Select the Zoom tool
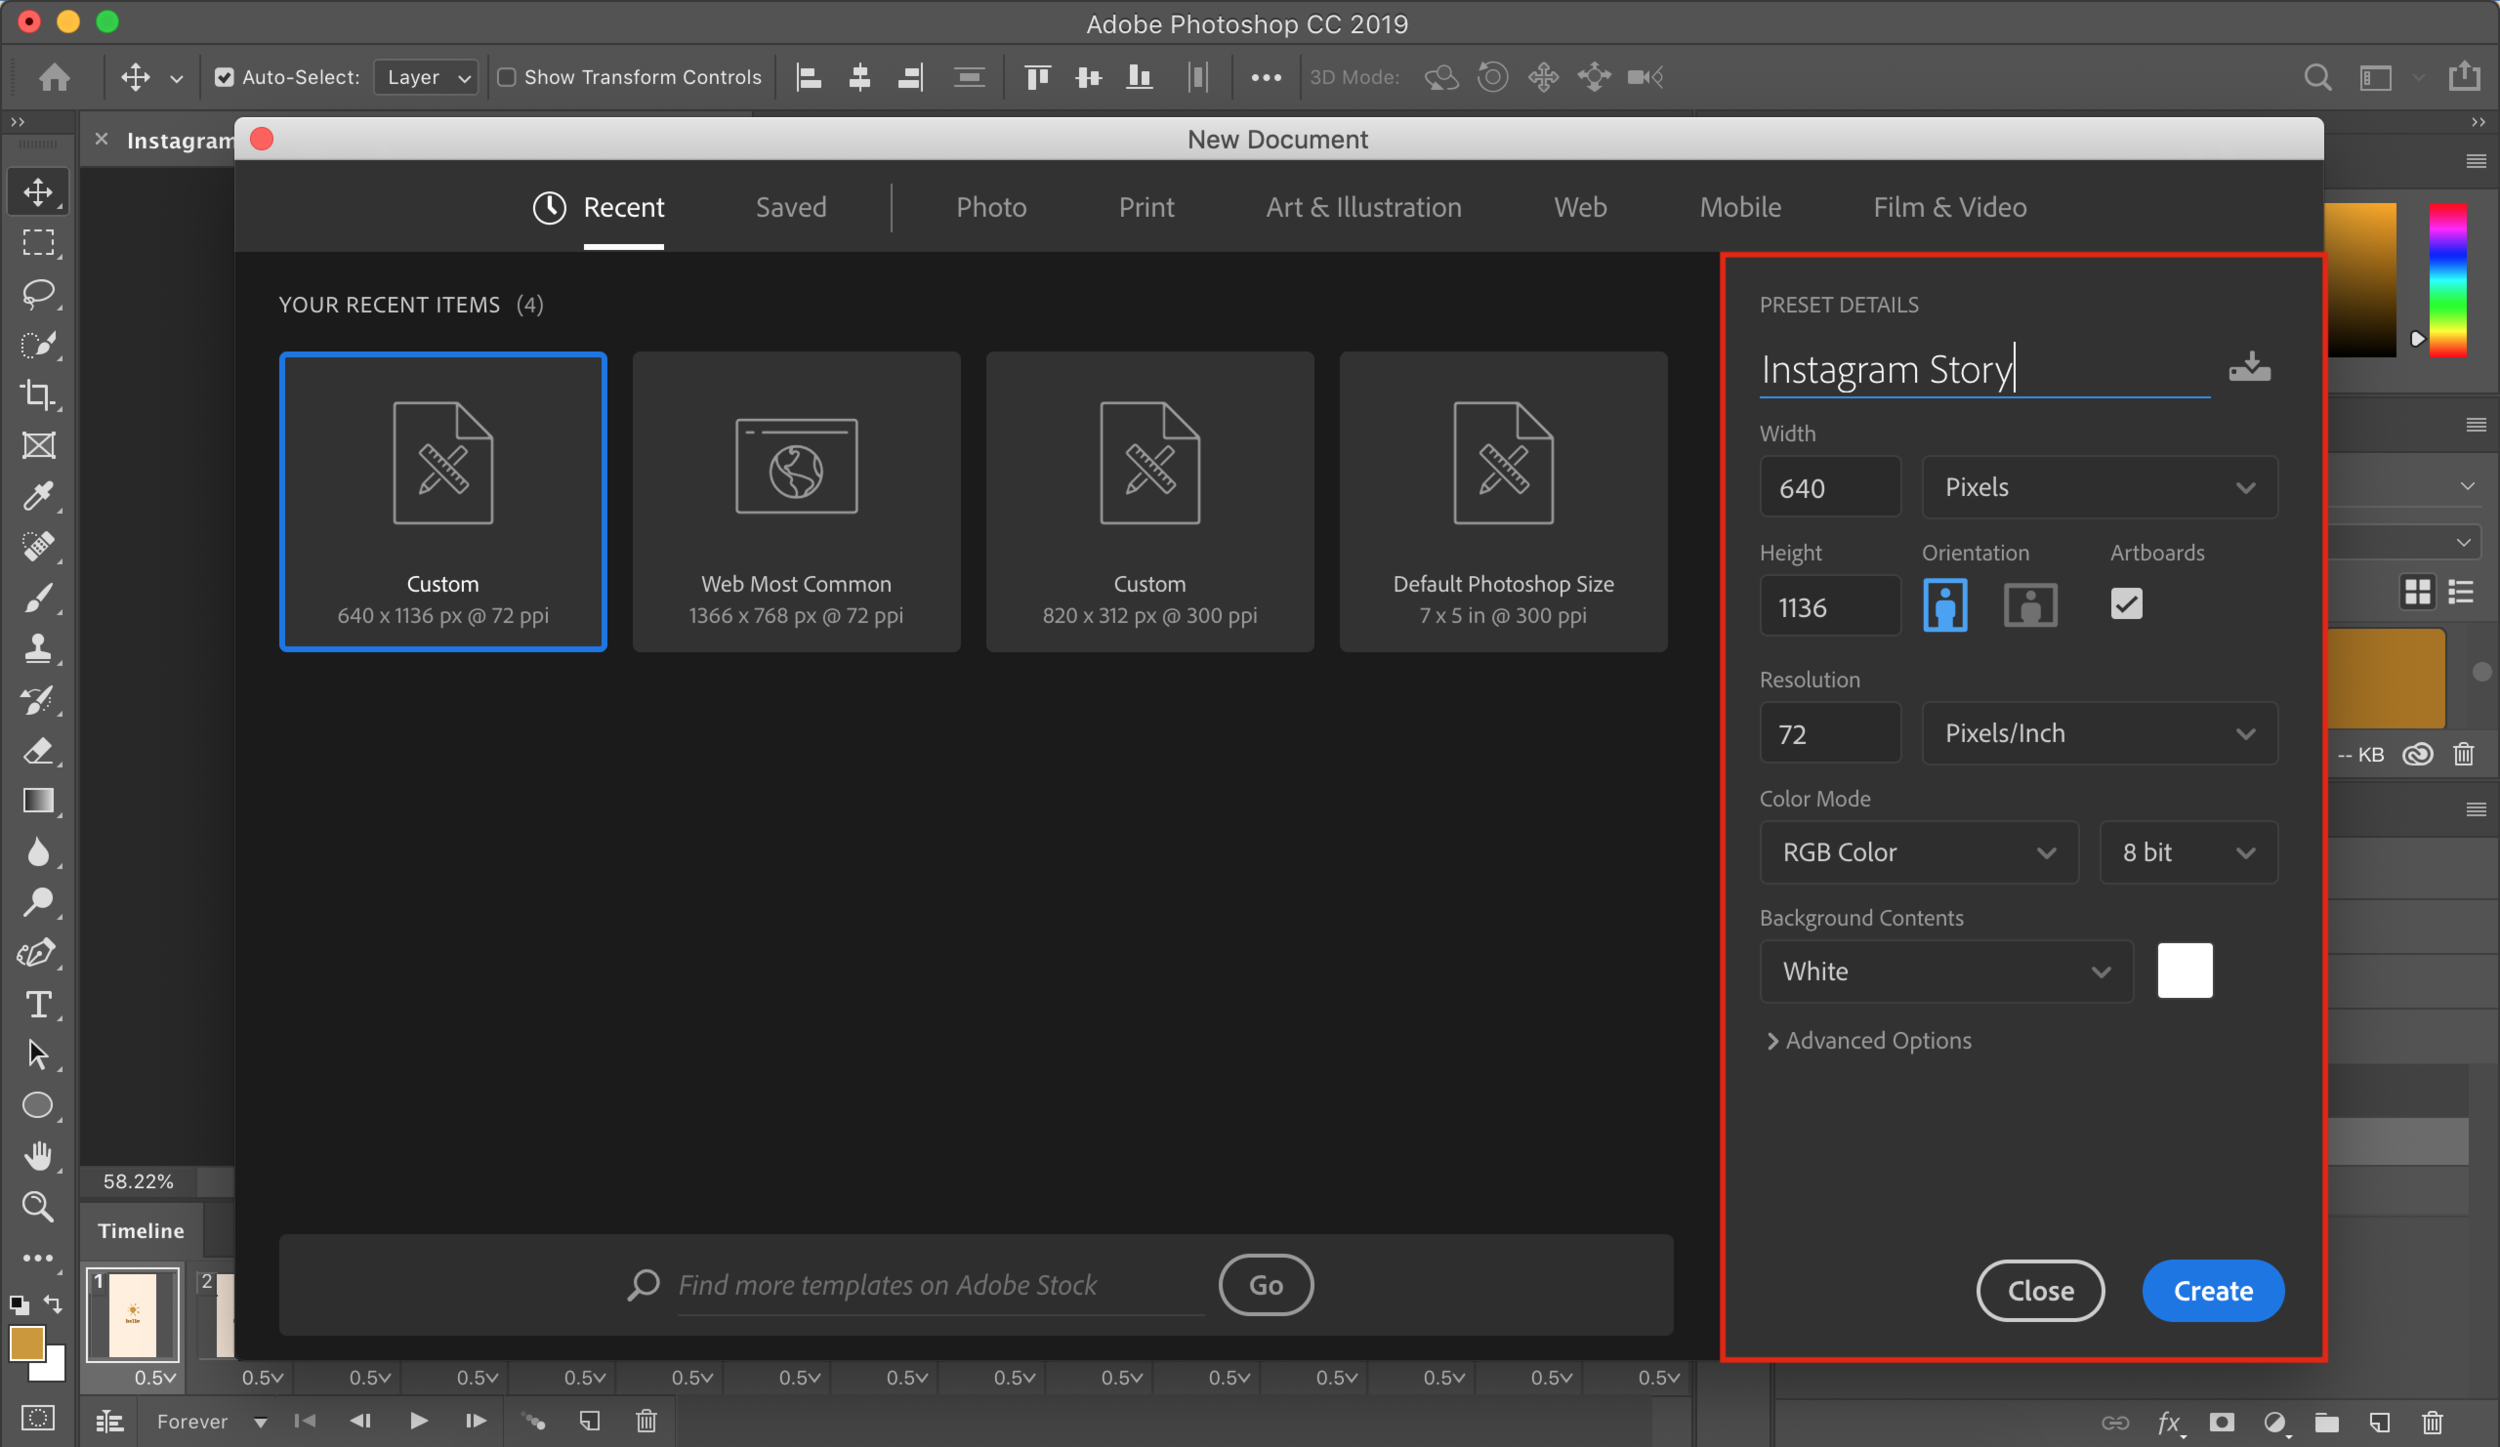 click(38, 1207)
